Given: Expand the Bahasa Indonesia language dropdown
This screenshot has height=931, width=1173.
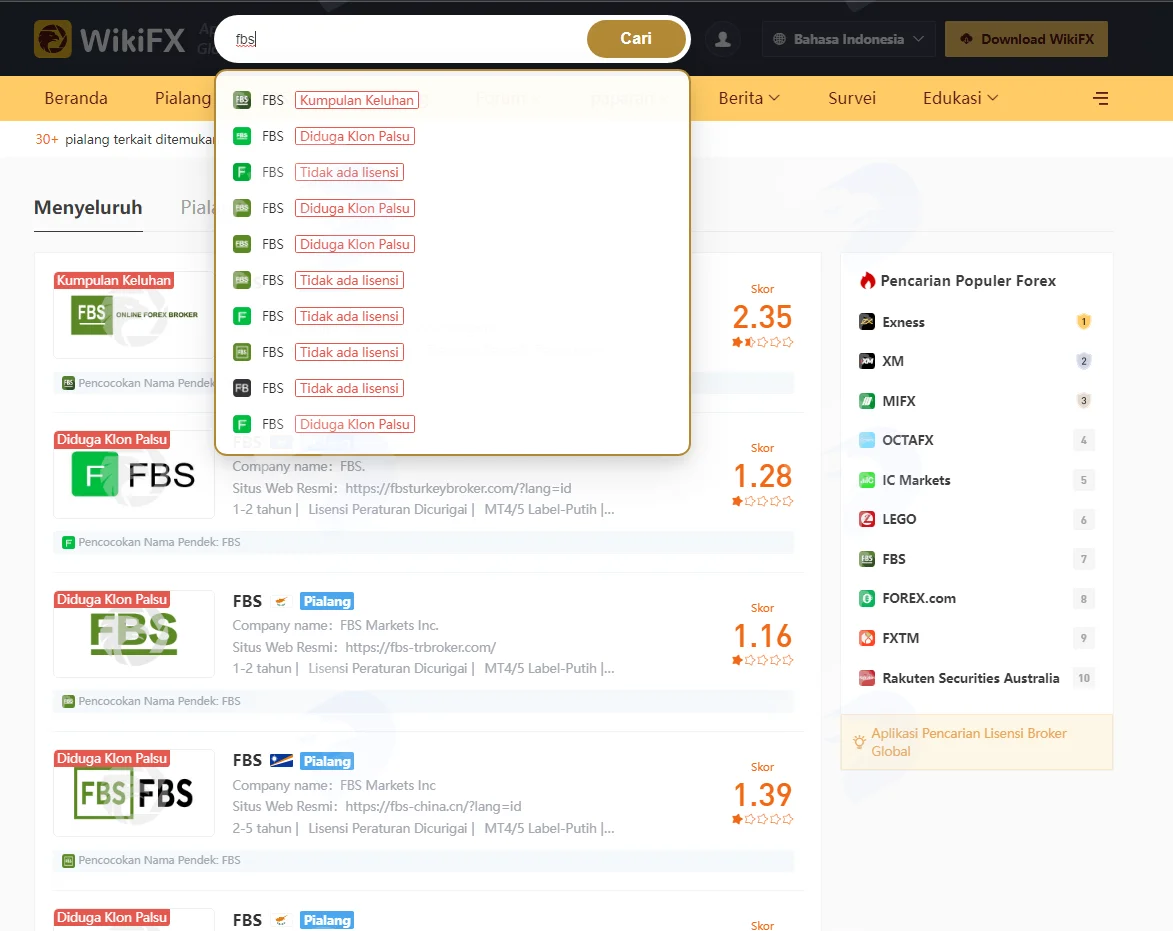Looking at the screenshot, I should 848,39.
